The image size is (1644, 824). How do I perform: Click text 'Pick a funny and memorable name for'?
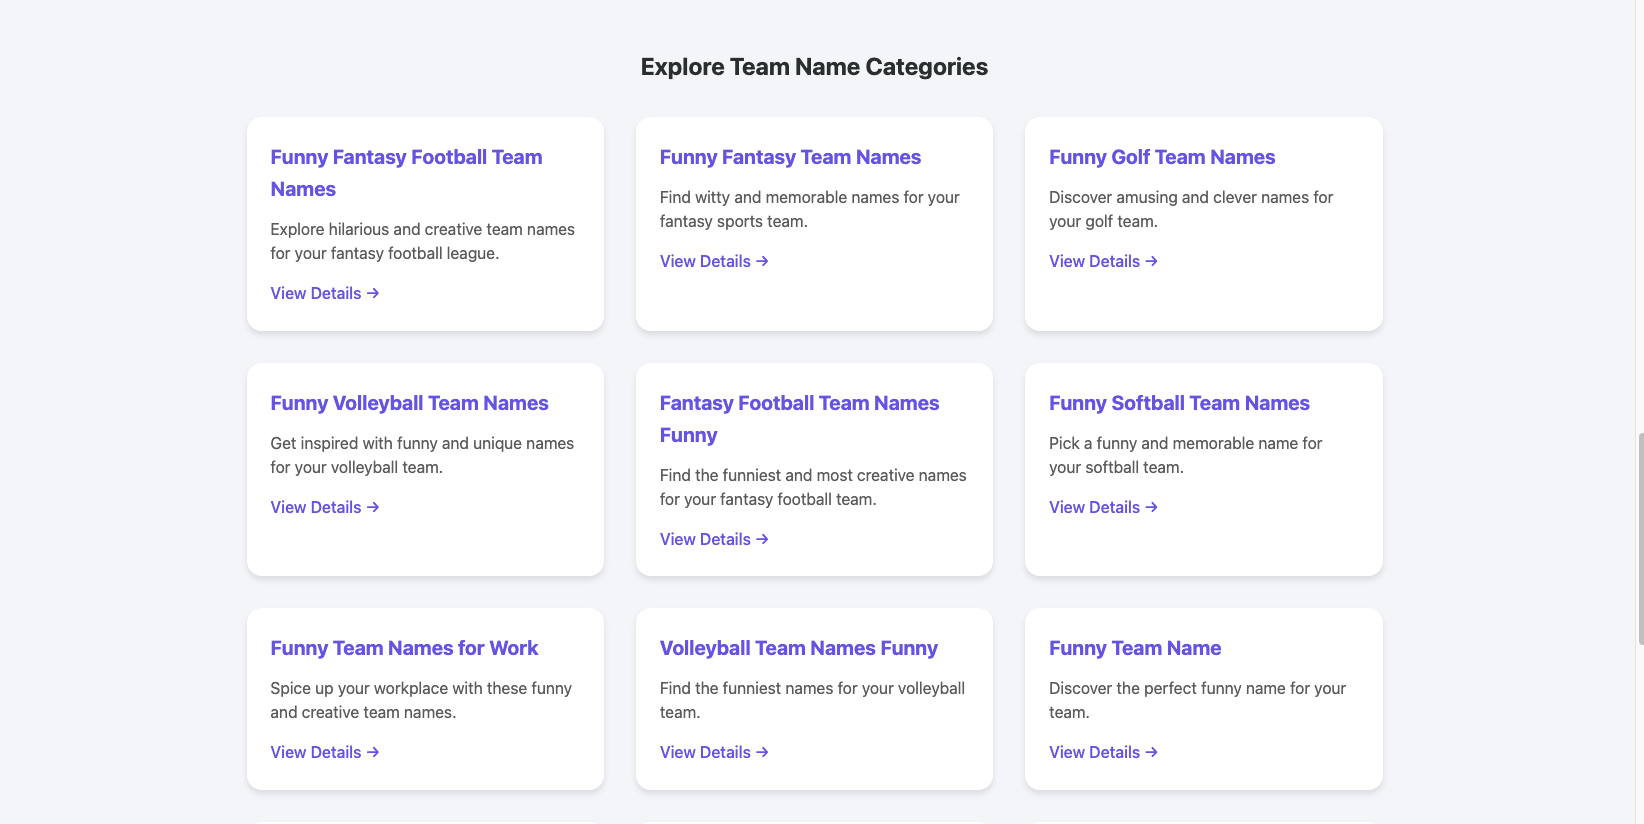click(x=1185, y=443)
